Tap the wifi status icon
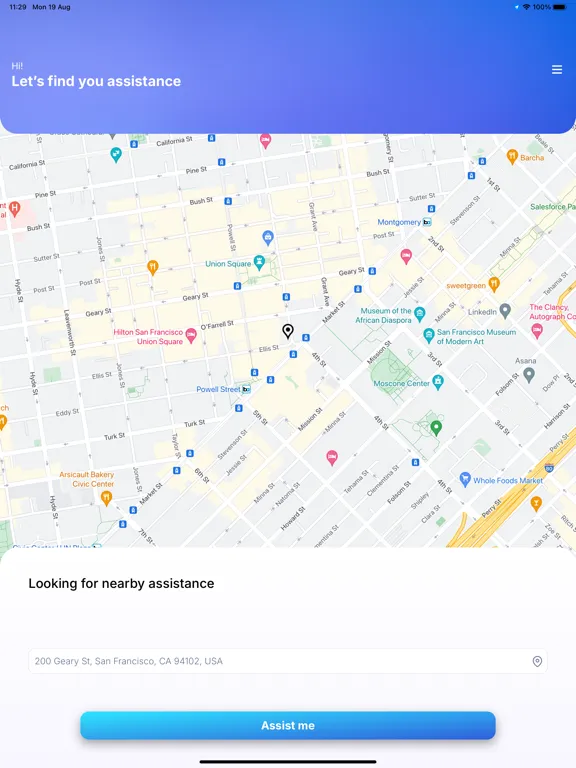This screenshot has height=768, width=576. 527,7
